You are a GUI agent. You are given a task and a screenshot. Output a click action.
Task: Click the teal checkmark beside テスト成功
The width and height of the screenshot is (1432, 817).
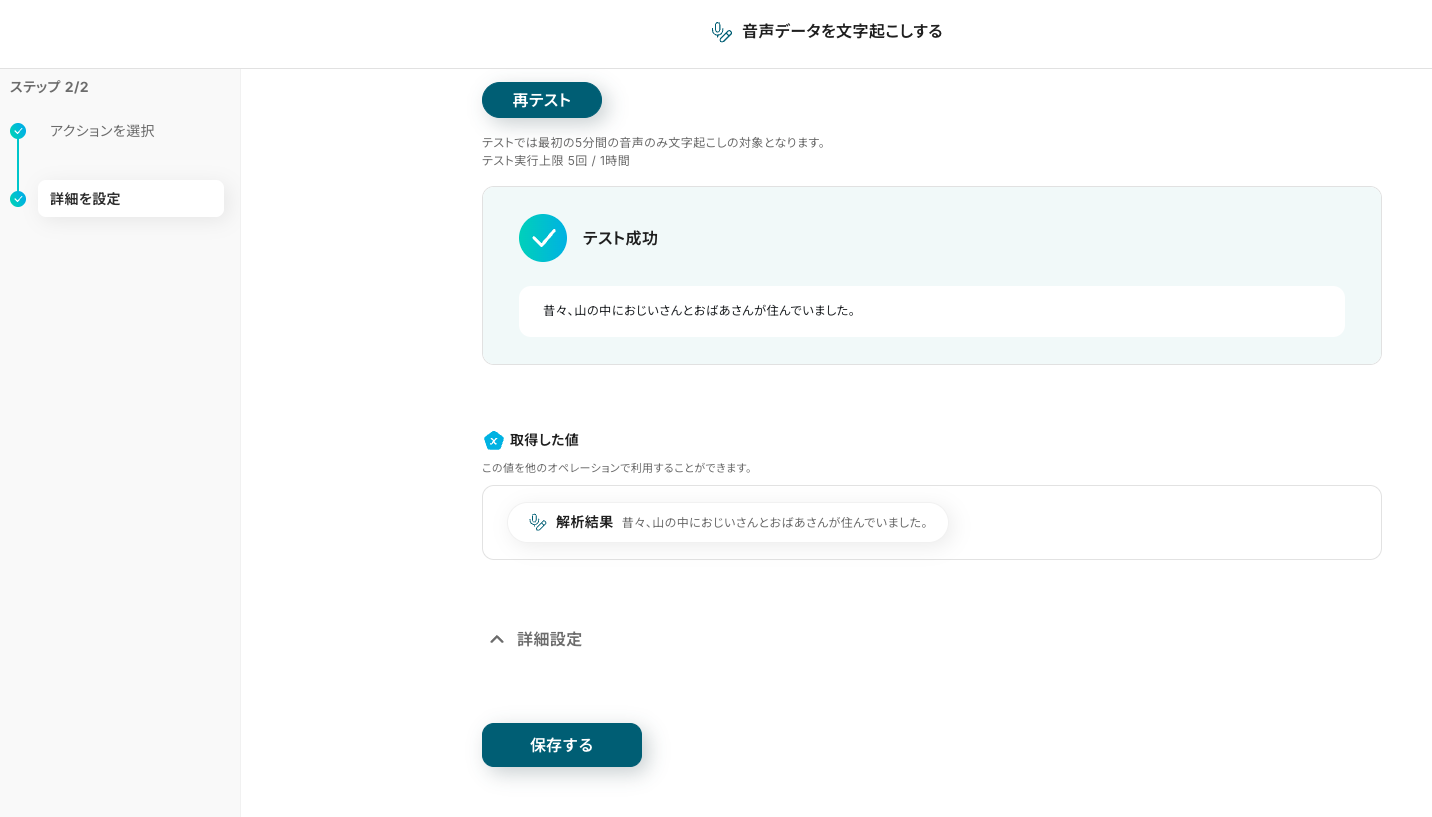point(543,238)
